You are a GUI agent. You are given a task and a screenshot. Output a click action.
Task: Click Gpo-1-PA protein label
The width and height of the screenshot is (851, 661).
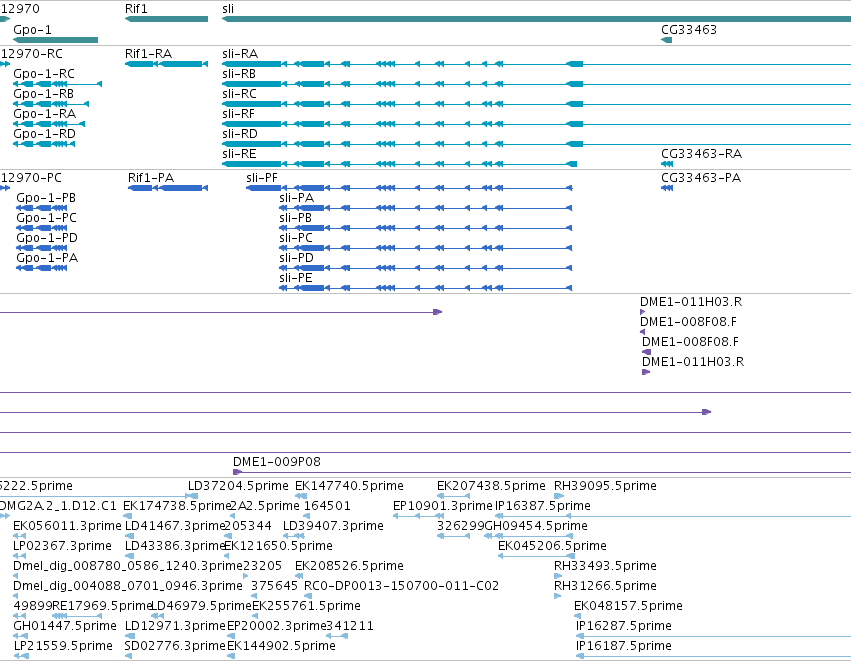(47, 258)
